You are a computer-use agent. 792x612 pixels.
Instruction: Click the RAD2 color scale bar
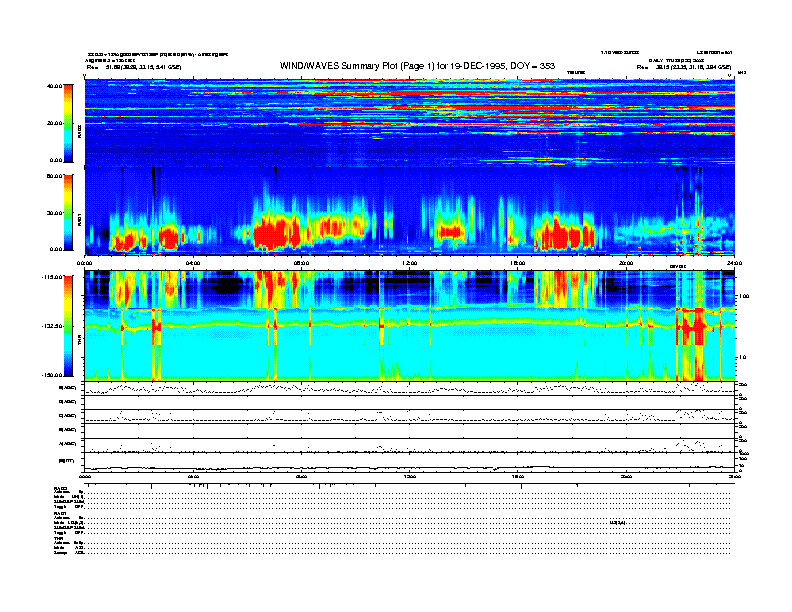tap(68, 123)
